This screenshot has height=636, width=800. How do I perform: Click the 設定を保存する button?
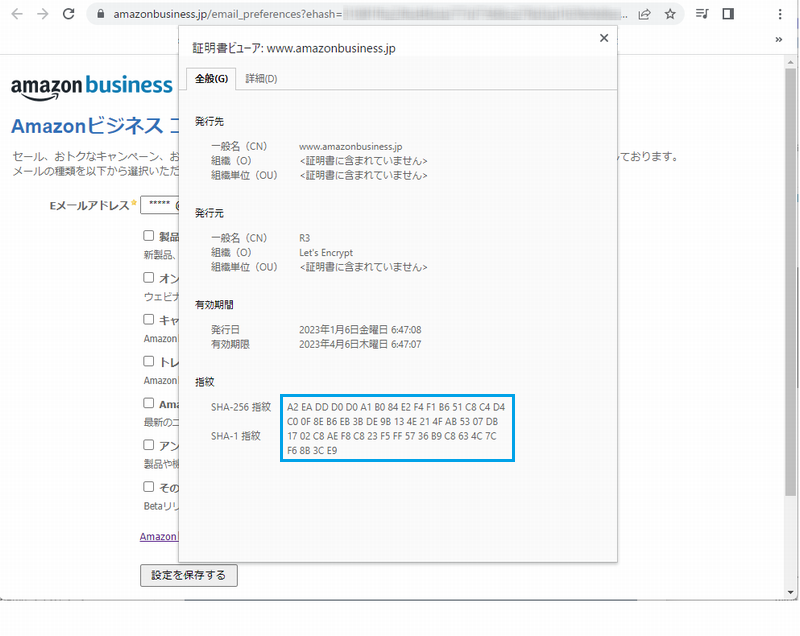point(188,575)
